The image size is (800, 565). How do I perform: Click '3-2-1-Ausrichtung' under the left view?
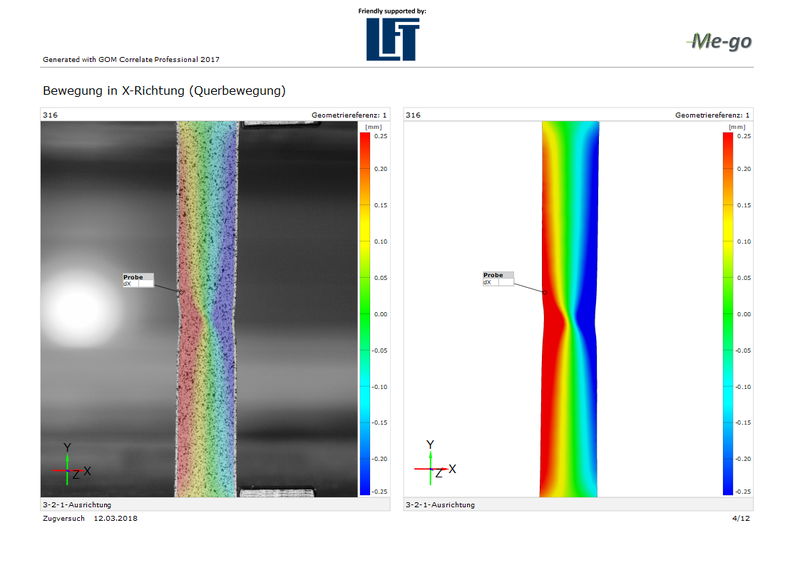click(x=77, y=505)
